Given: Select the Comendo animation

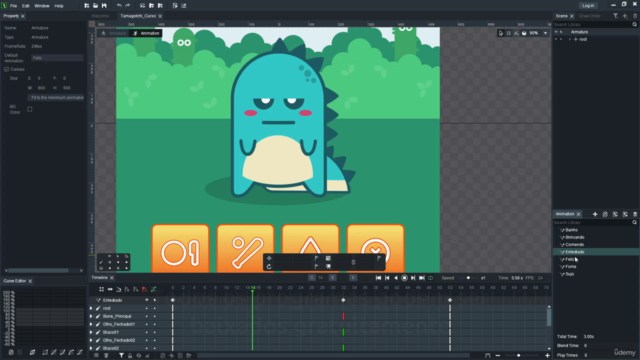Looking at the screenshot, I should [x=575, y=245].
